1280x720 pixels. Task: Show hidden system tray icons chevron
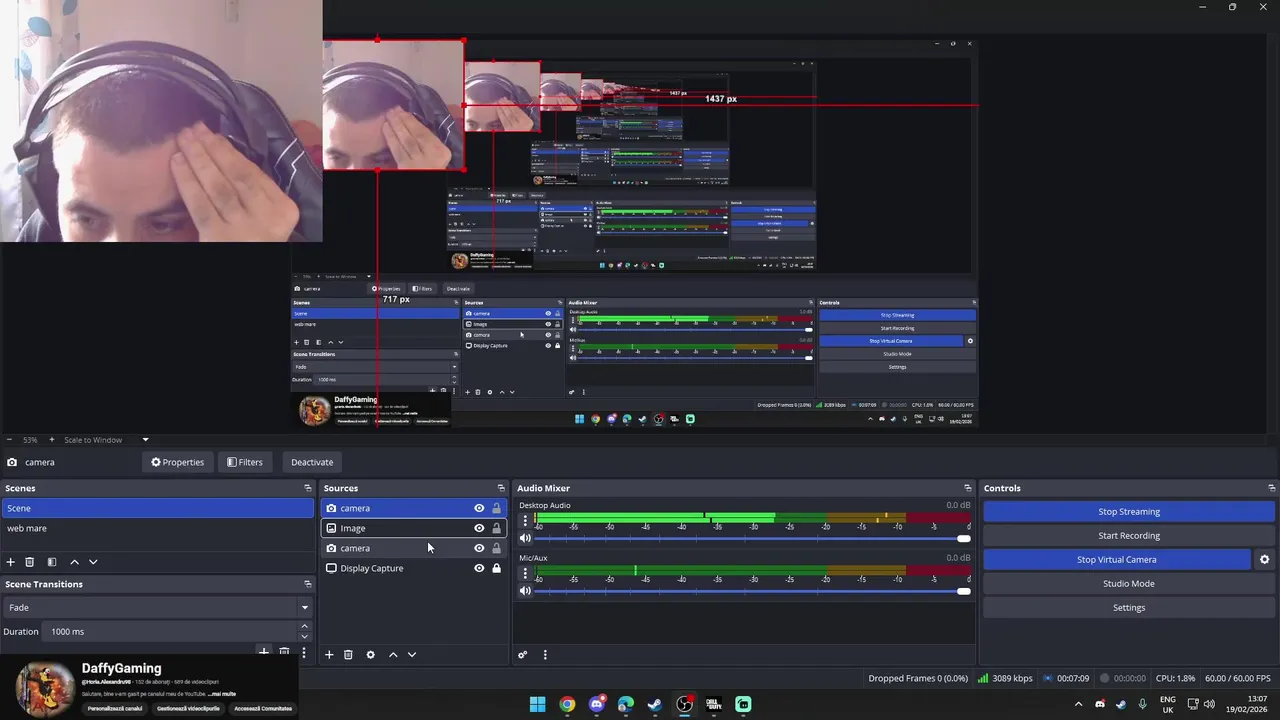[x=1078, y=705]
